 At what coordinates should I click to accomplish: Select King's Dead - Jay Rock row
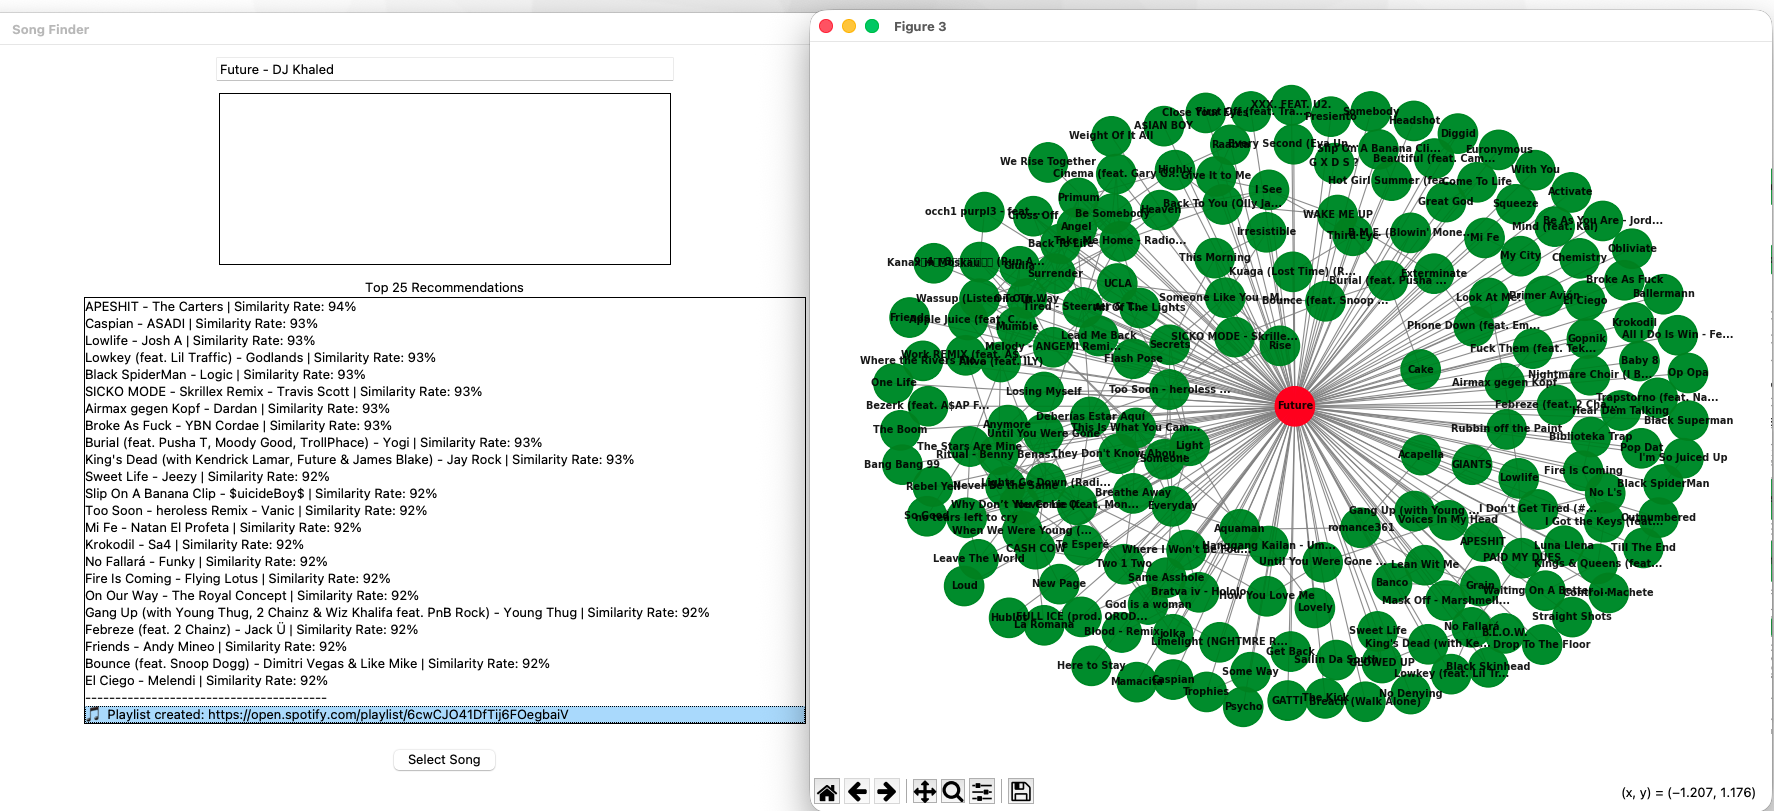click(x=445, y=459)
